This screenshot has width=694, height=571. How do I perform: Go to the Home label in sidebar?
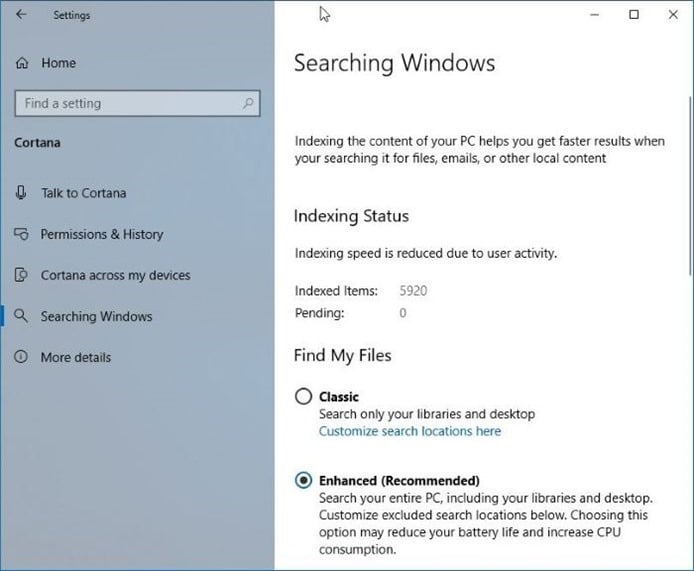(58, 63)
